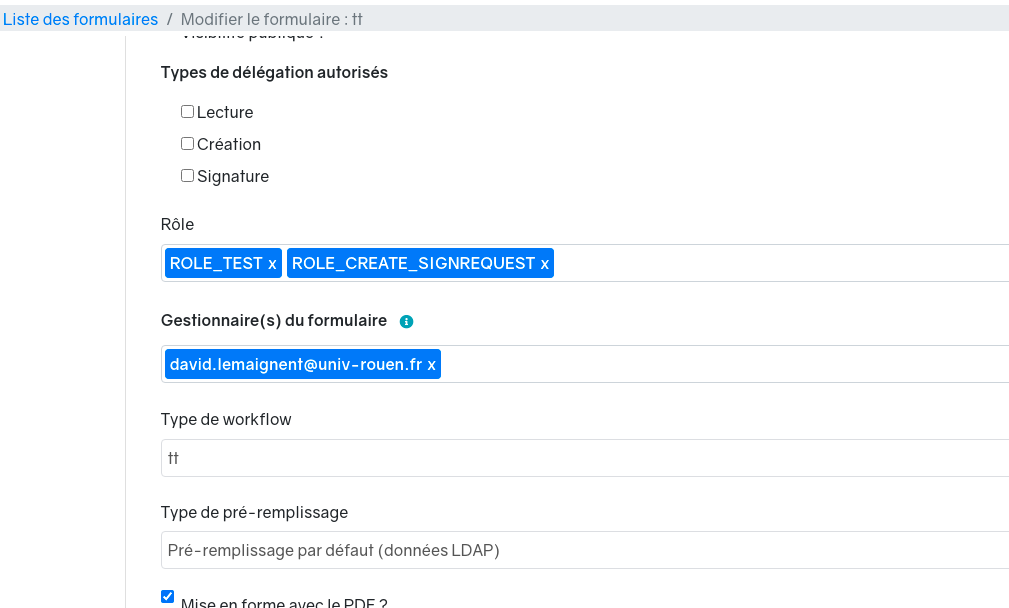
Task: Click the Lecture label text
Action: click(x=225, y=113)
